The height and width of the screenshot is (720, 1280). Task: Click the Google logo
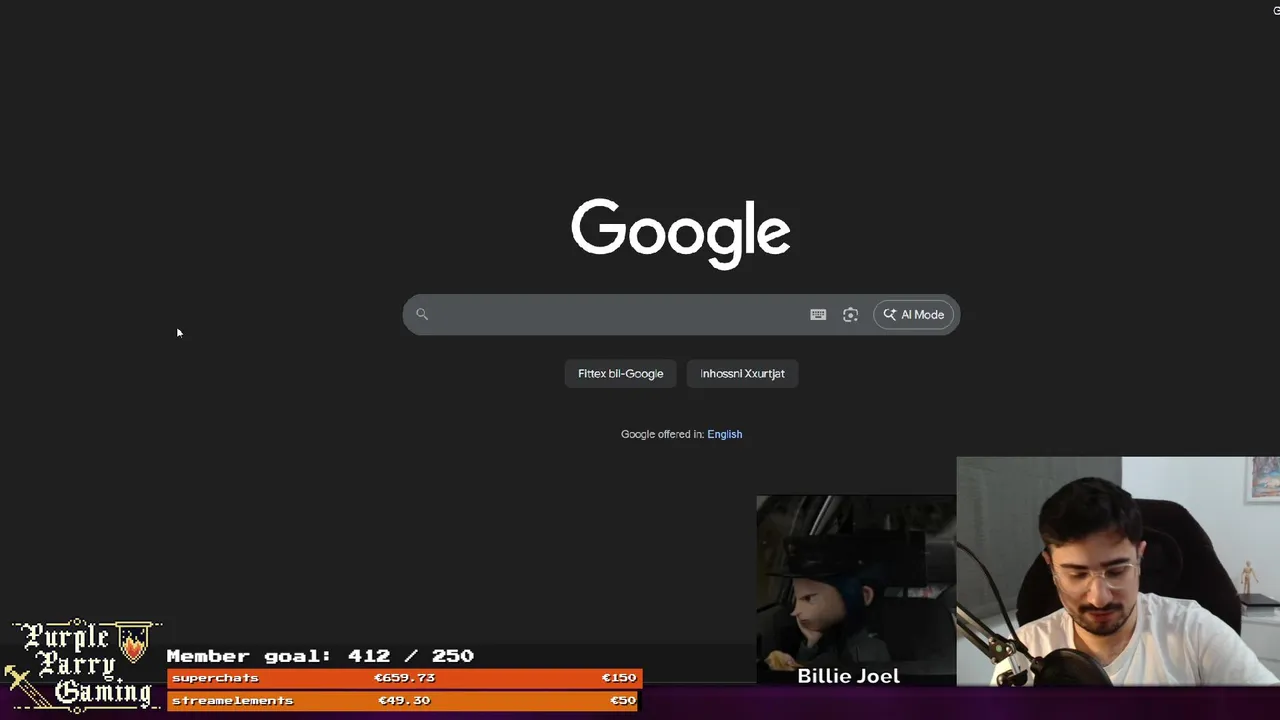point(680,233)
